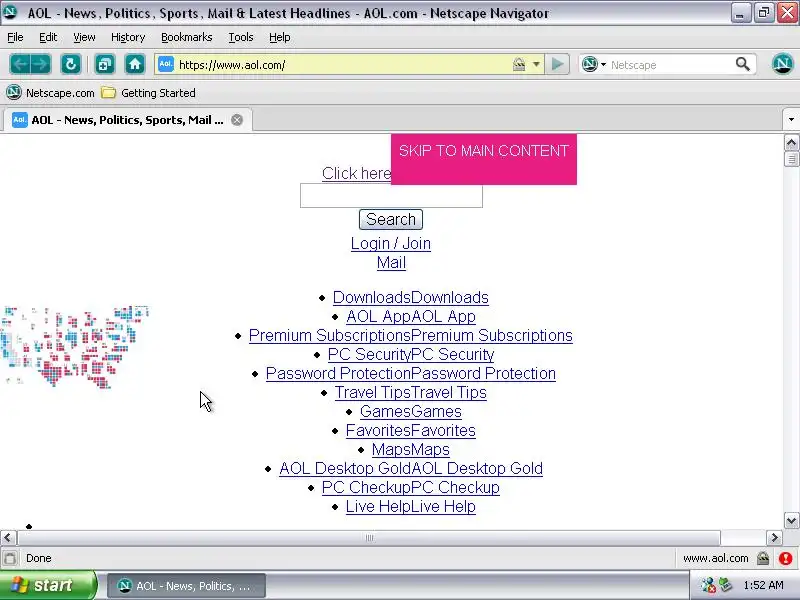Click the AOL page search text field
The height and width of the screenshot is (600, 800).
(x=391, y=196)
